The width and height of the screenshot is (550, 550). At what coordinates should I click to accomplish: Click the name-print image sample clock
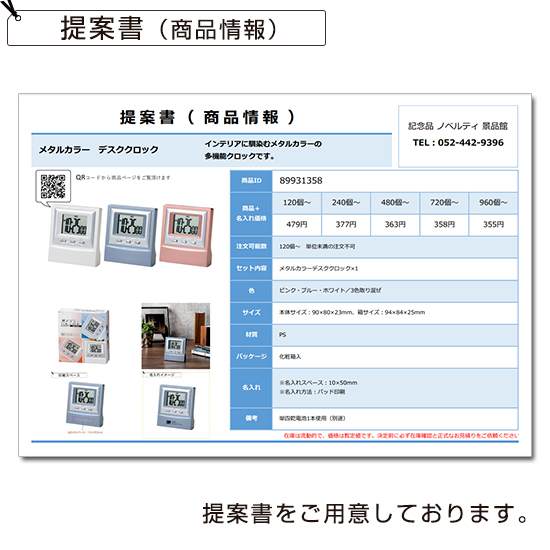[x=176, y=407]
